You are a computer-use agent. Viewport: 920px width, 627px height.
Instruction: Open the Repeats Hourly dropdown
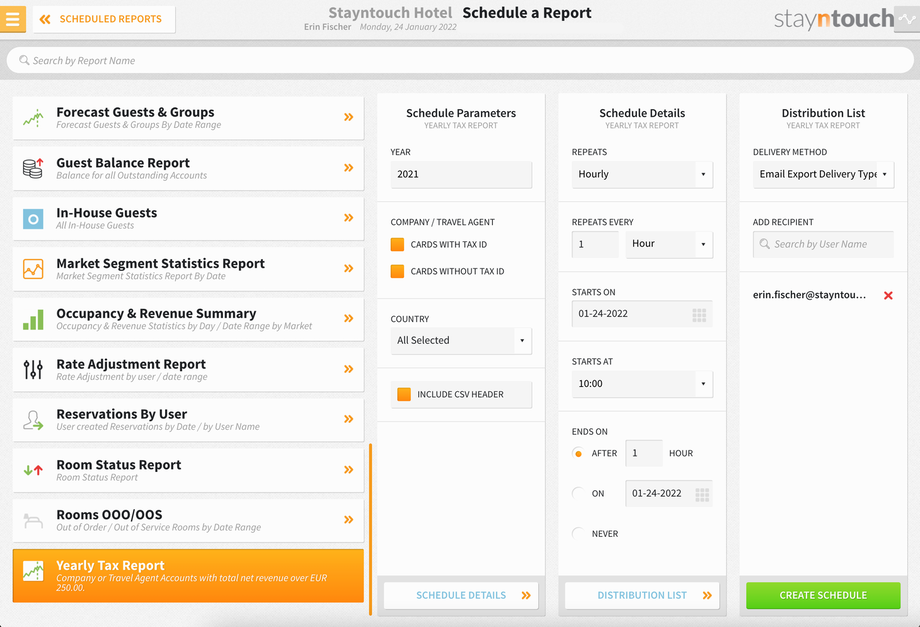pos(642,175)
